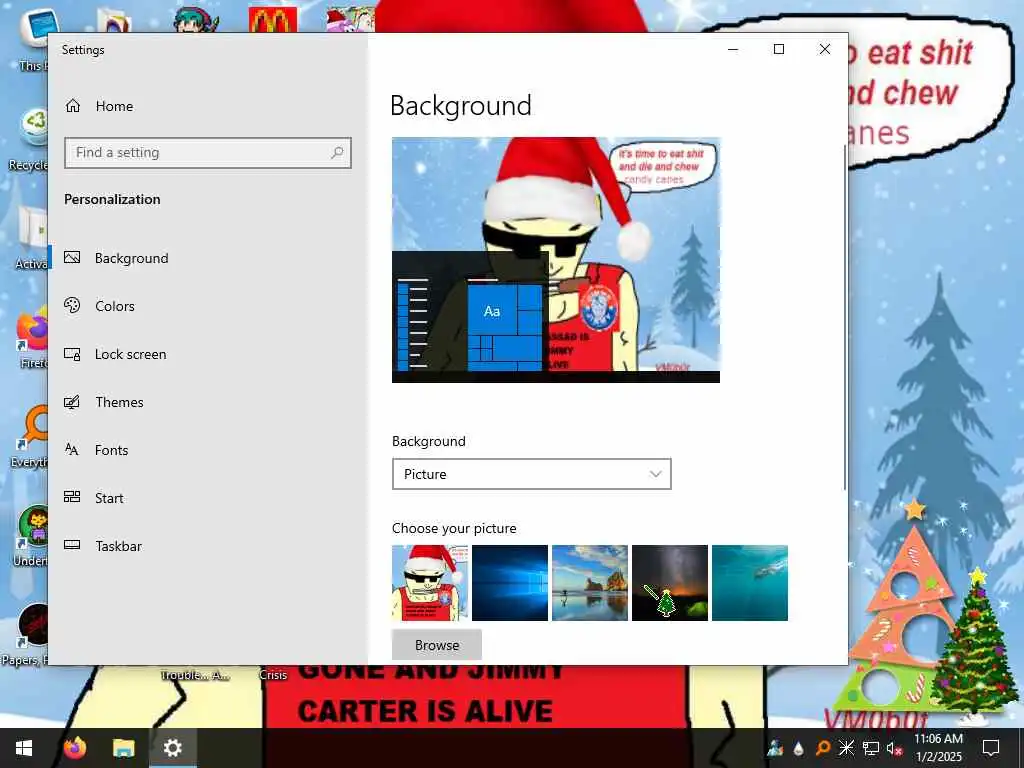Image resolution: width=1024 pixels, height=768 pixels.
Task: Open the Start settings page
Action: (208, 498)
